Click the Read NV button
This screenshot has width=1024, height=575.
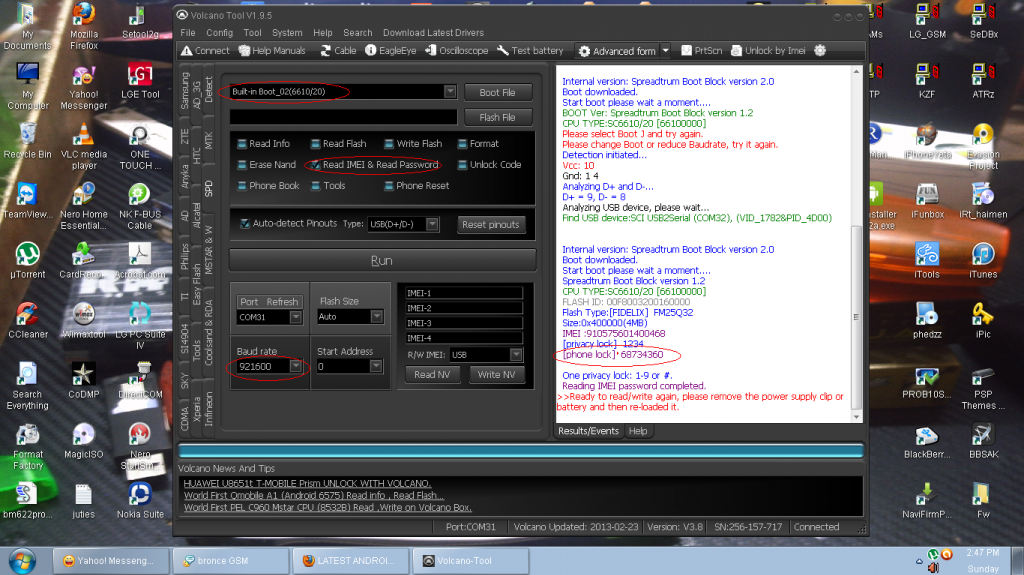[x=432, y=374]
